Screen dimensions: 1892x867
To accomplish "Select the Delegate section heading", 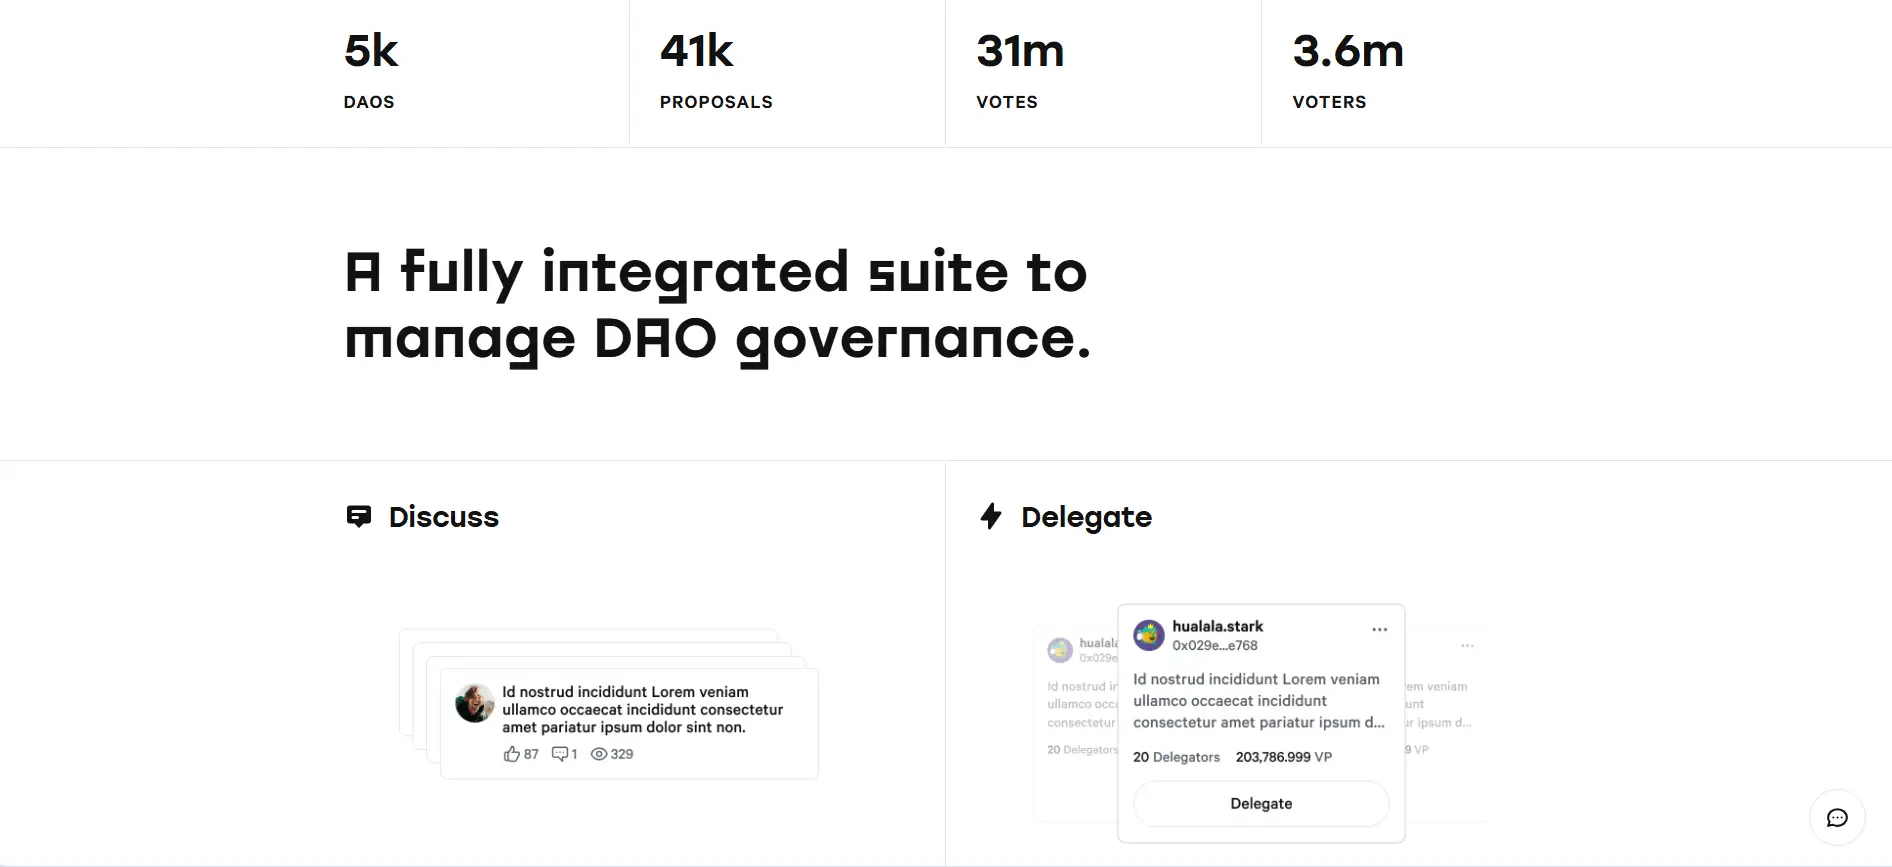I will (1086, 517).
